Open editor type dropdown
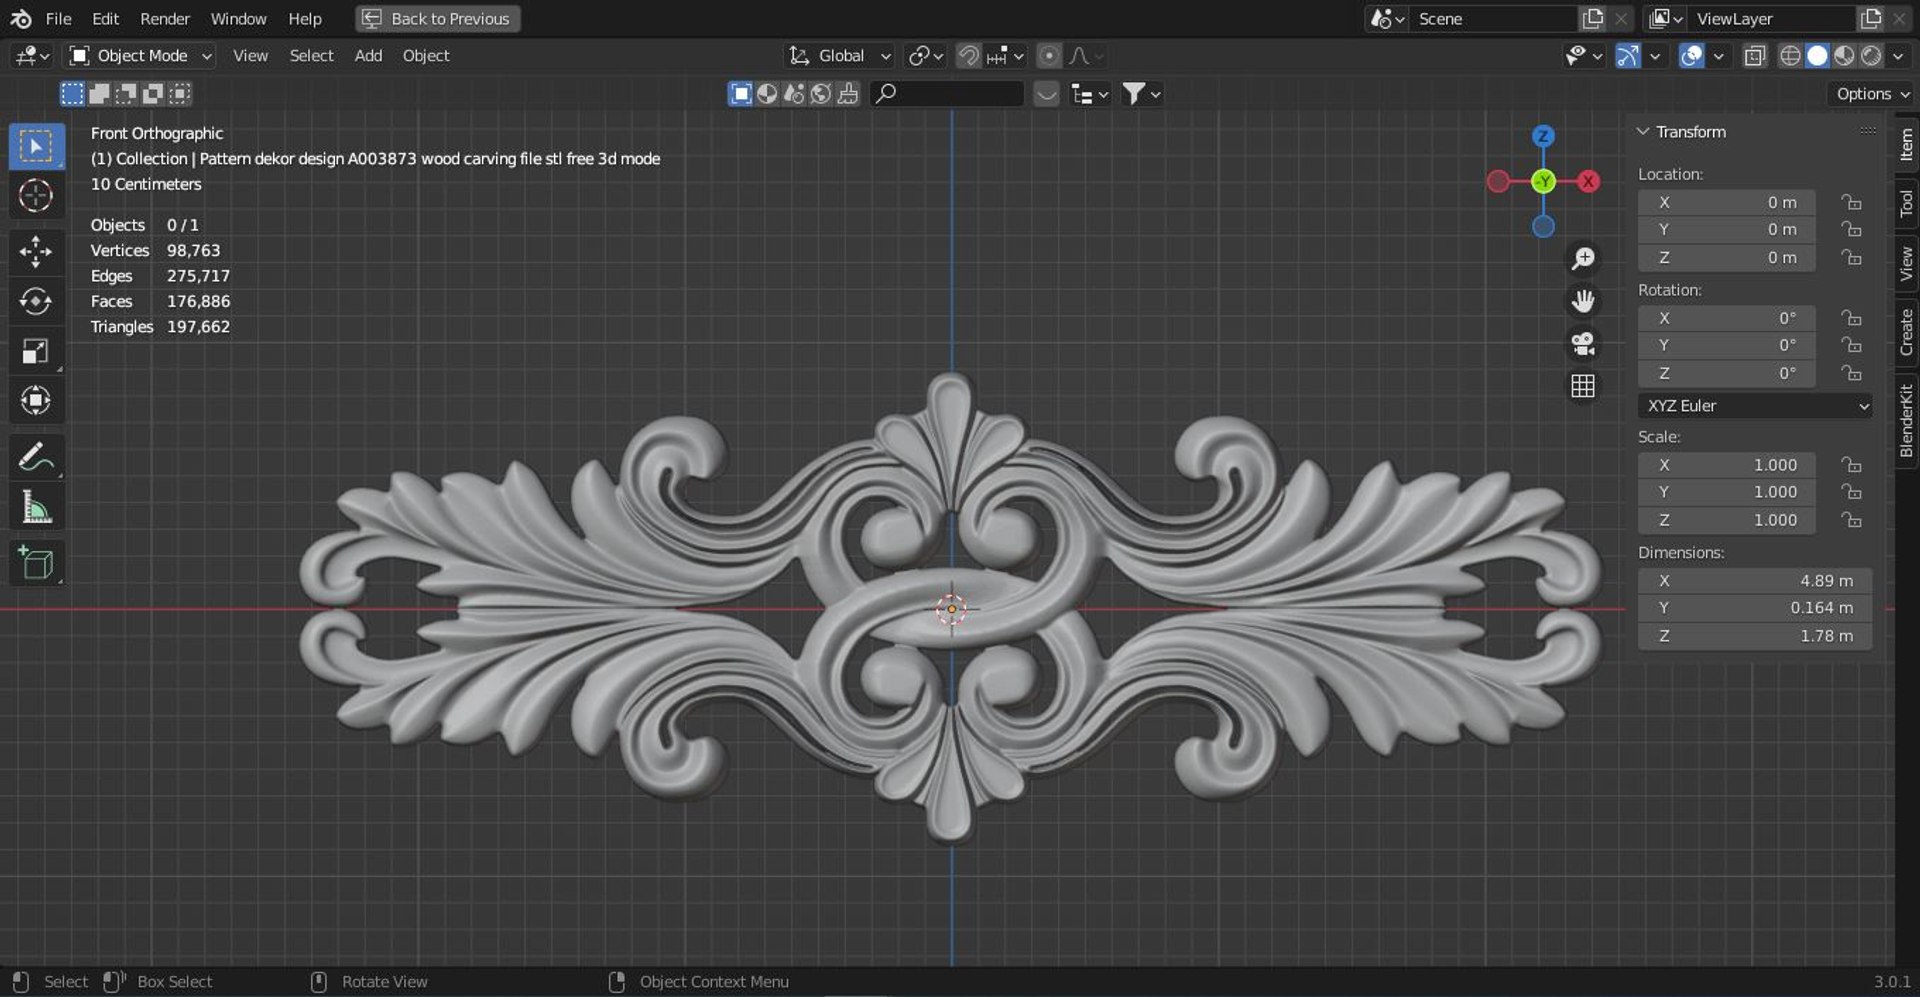This screenshot has width=1920, height=997. [32, 56]
